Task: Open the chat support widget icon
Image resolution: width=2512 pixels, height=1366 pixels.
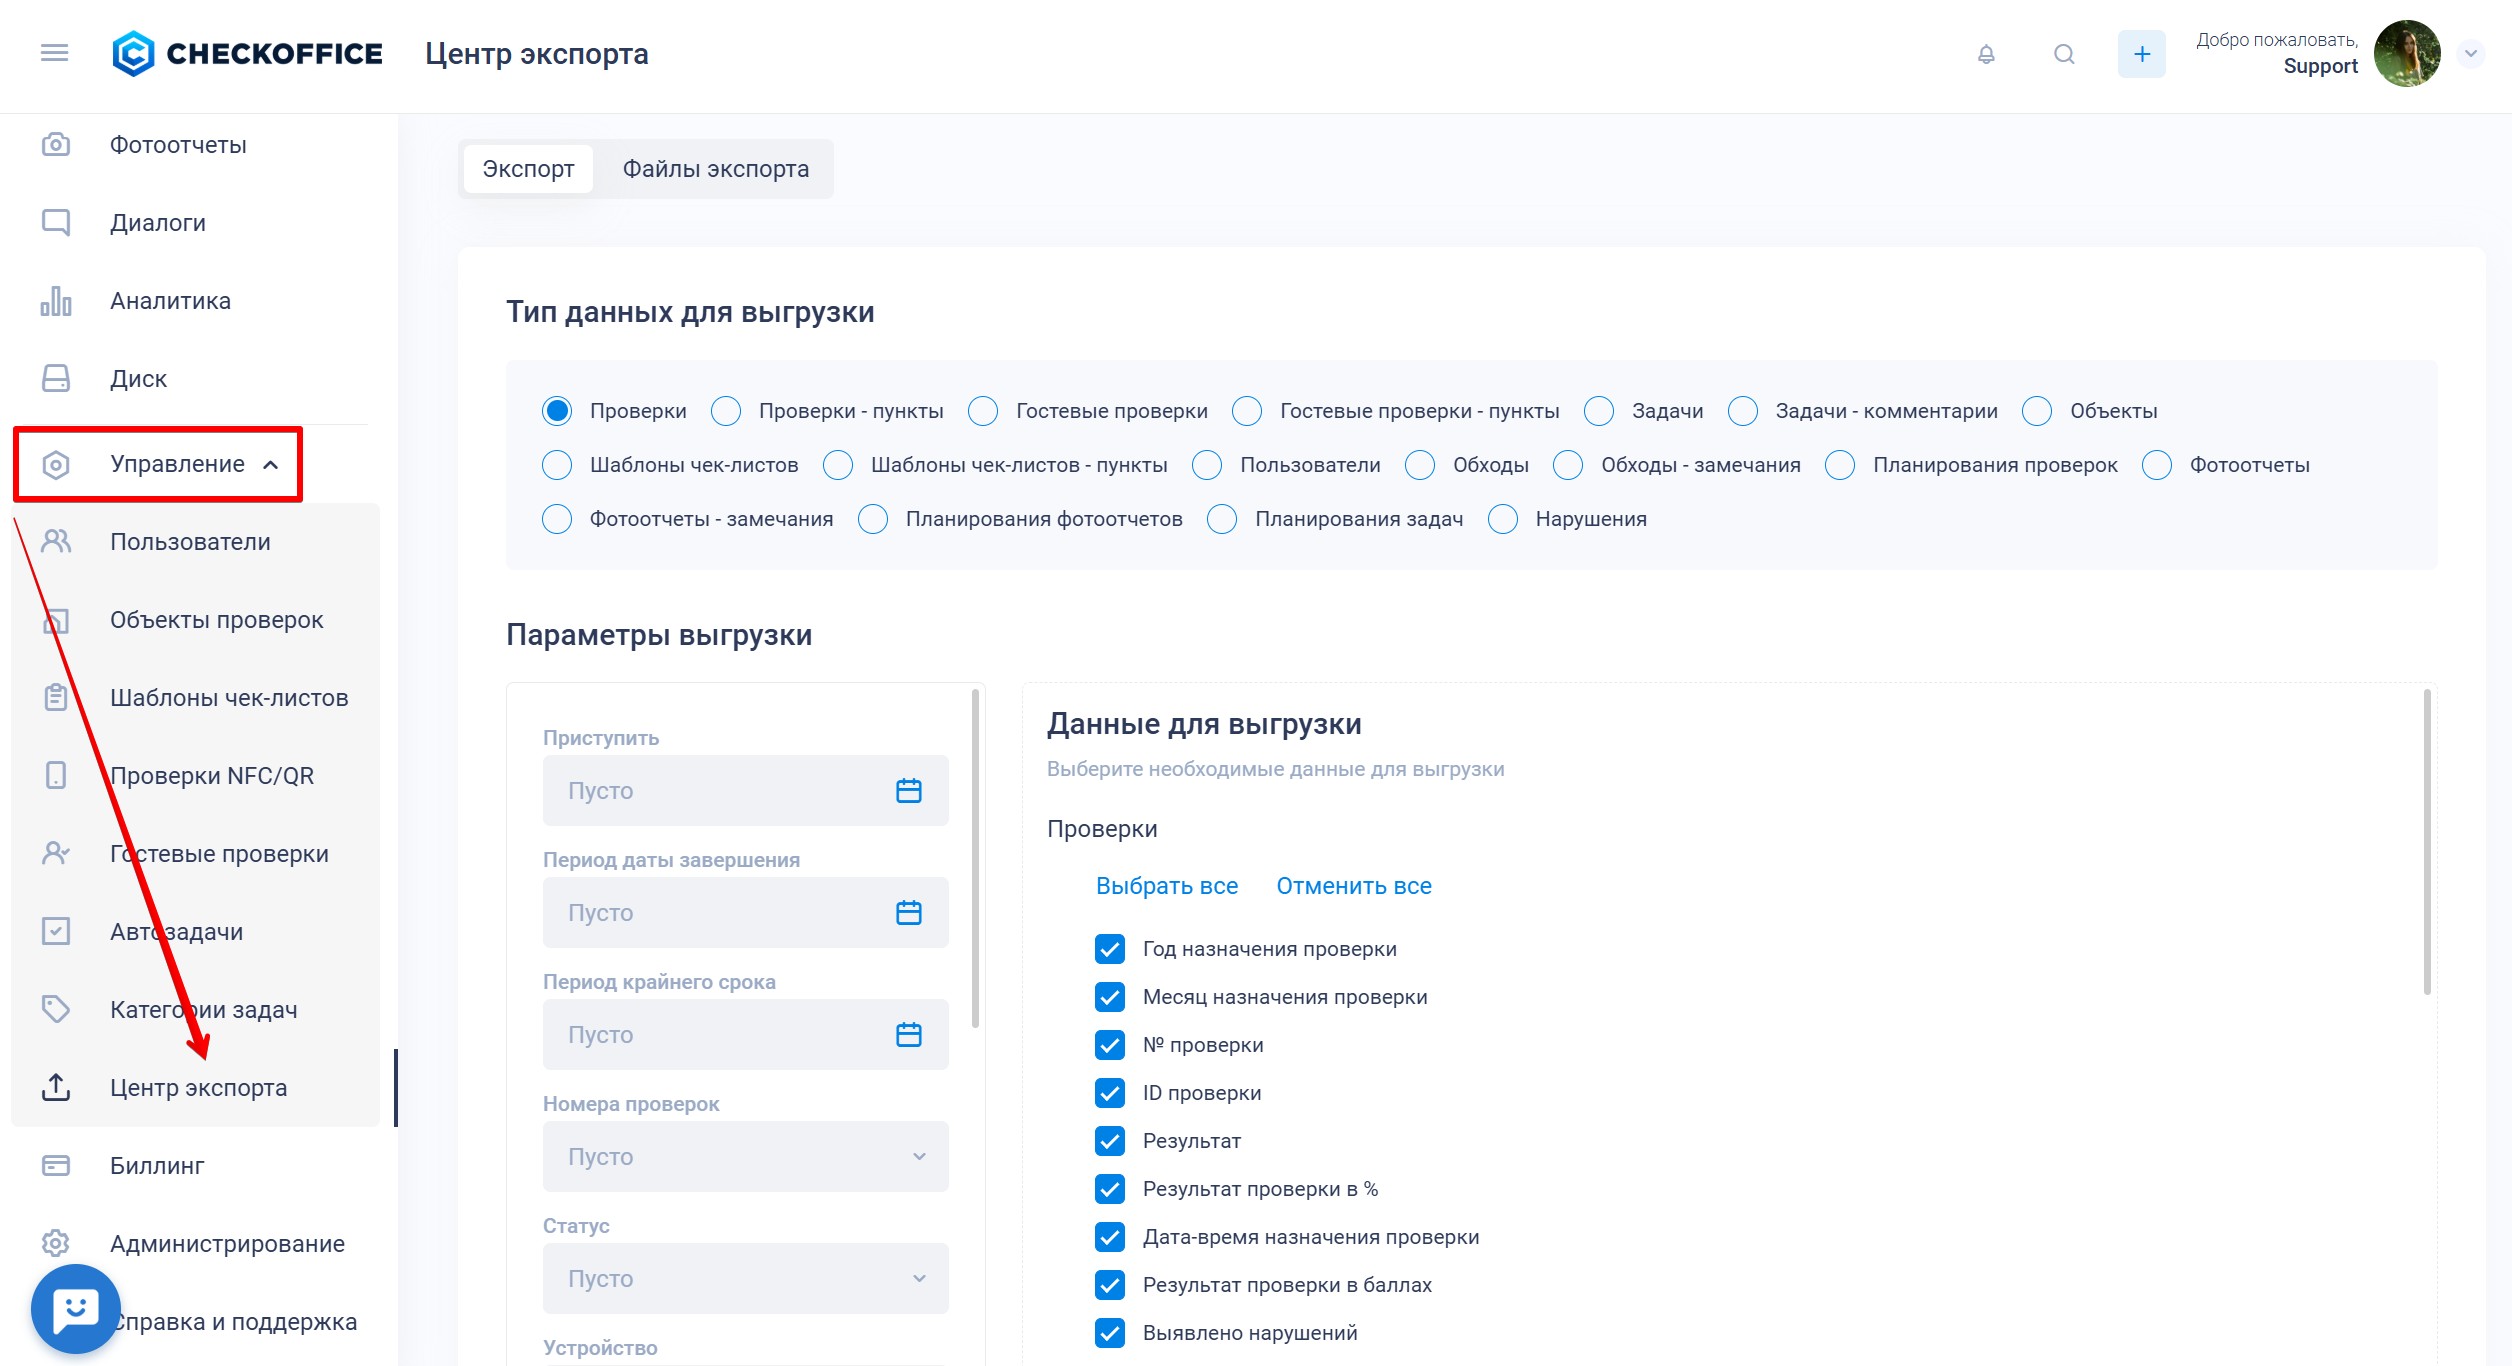Action: [x=75, y=1308]
